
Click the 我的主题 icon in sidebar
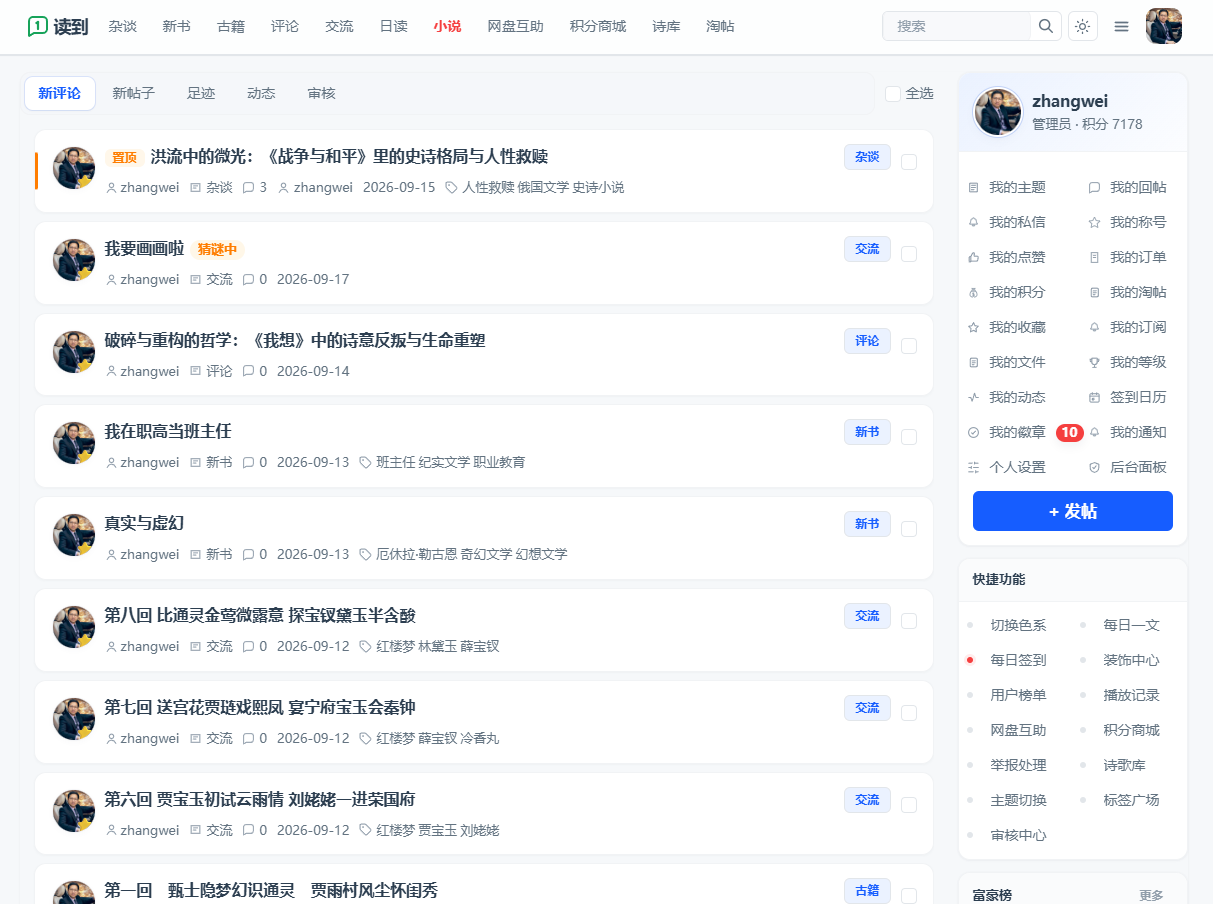pyautogui.click(x=974, y=187)
